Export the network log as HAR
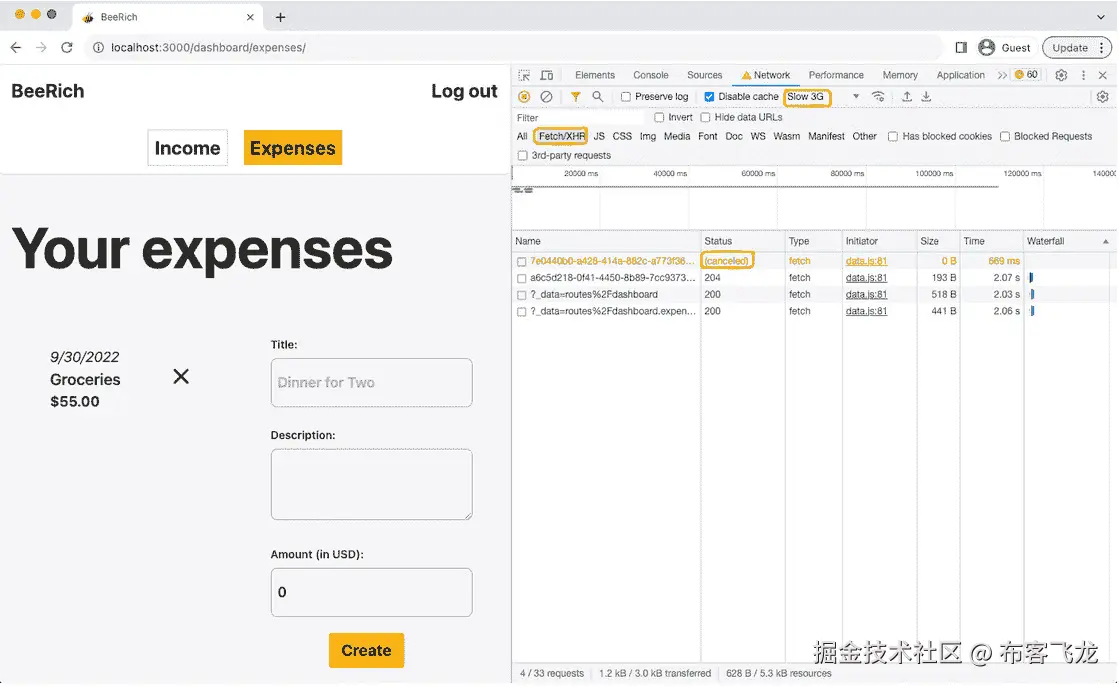Viewport: 1119px width, 687px height. (x=926, y=96)
